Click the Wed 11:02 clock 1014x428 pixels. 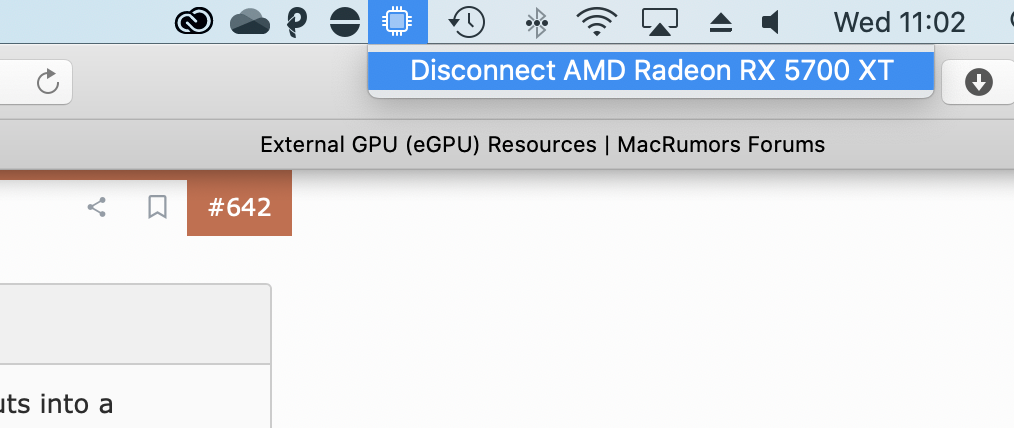899,21
